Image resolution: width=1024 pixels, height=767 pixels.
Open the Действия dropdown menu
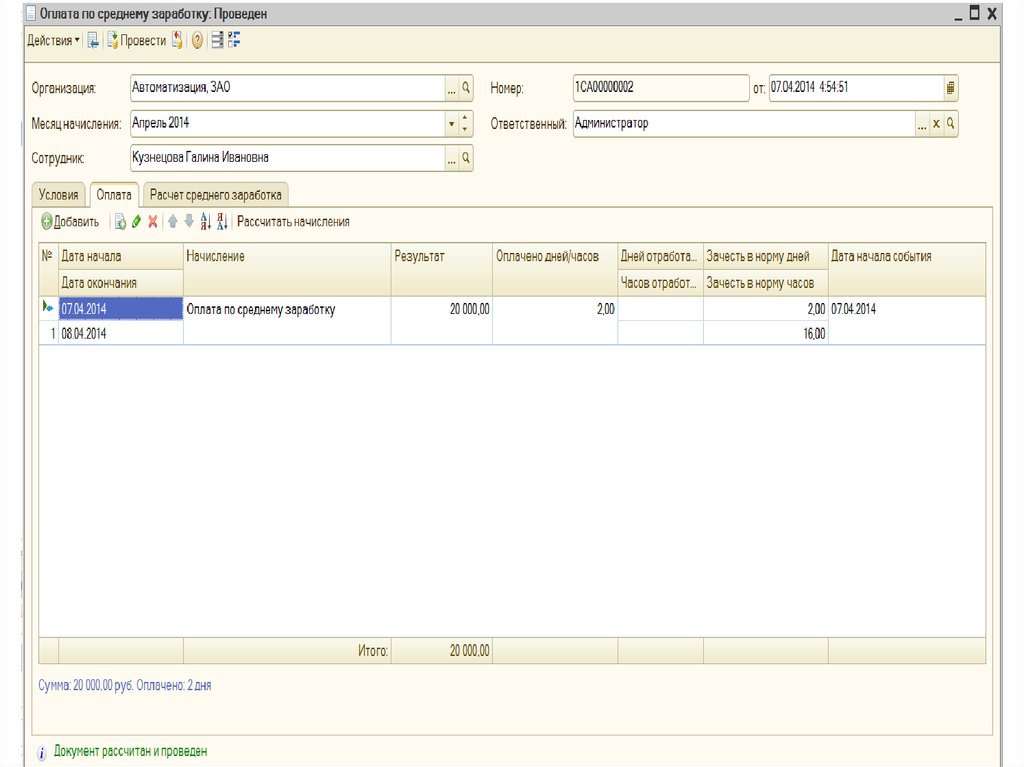(54, 41)
